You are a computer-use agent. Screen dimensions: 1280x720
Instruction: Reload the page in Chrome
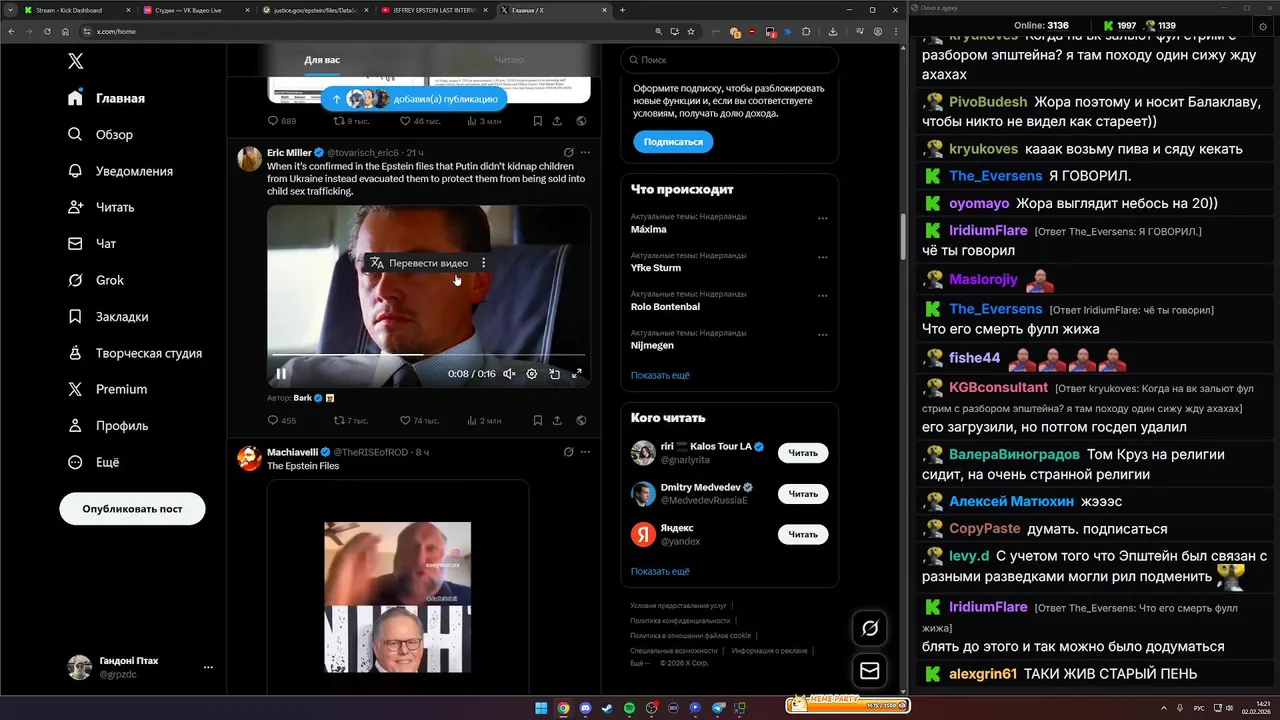click(x=47, y=31)
